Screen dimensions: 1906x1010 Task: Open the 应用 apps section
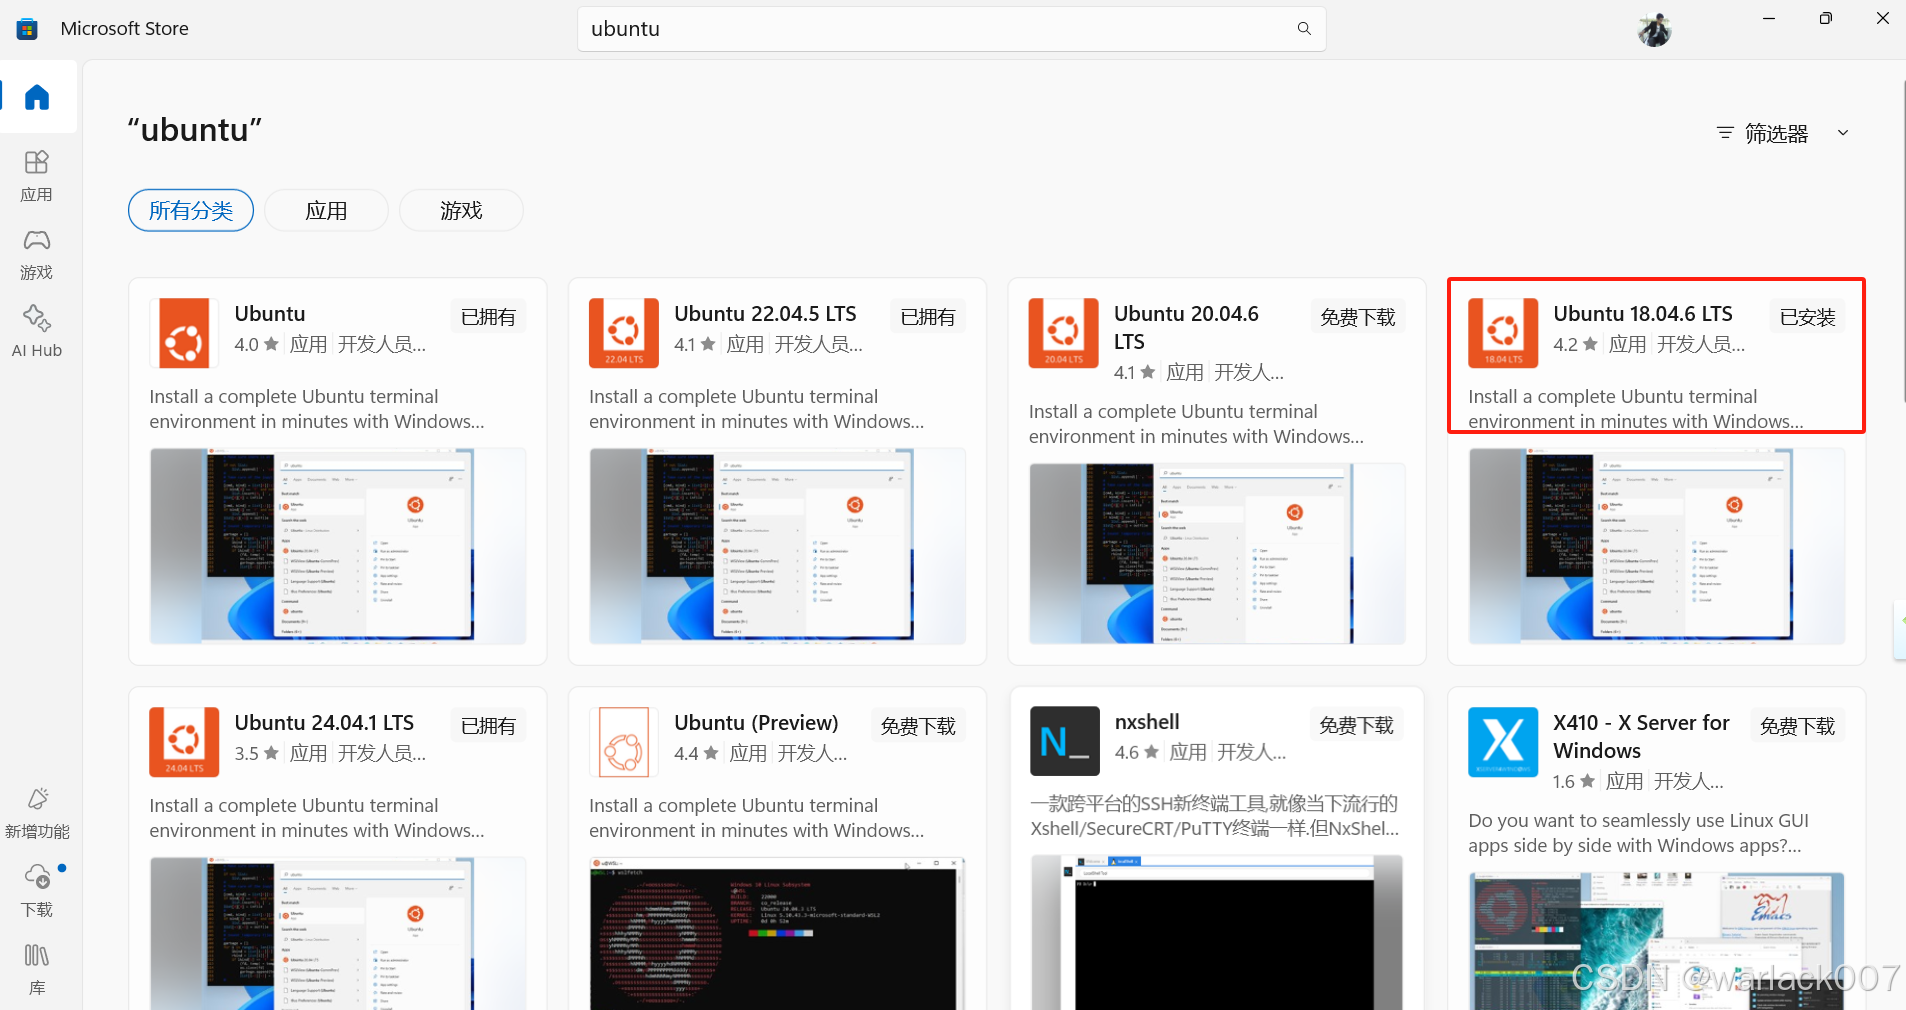[x=37, y=175]
